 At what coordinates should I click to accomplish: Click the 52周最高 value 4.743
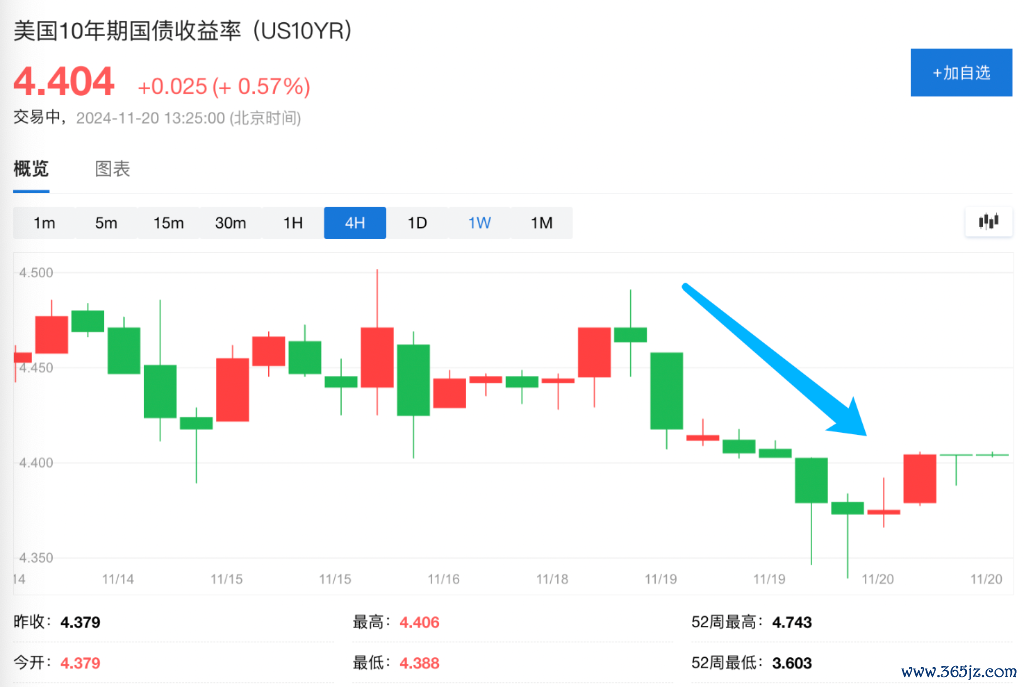click(x=792, y=622)
